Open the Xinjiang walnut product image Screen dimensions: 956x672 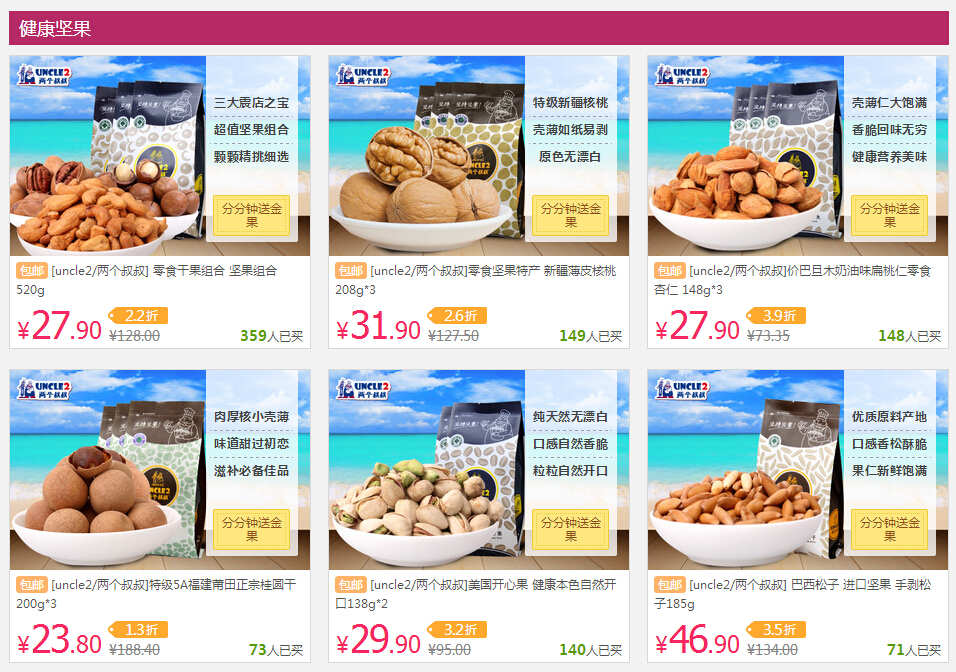click(x=479, y=156)
